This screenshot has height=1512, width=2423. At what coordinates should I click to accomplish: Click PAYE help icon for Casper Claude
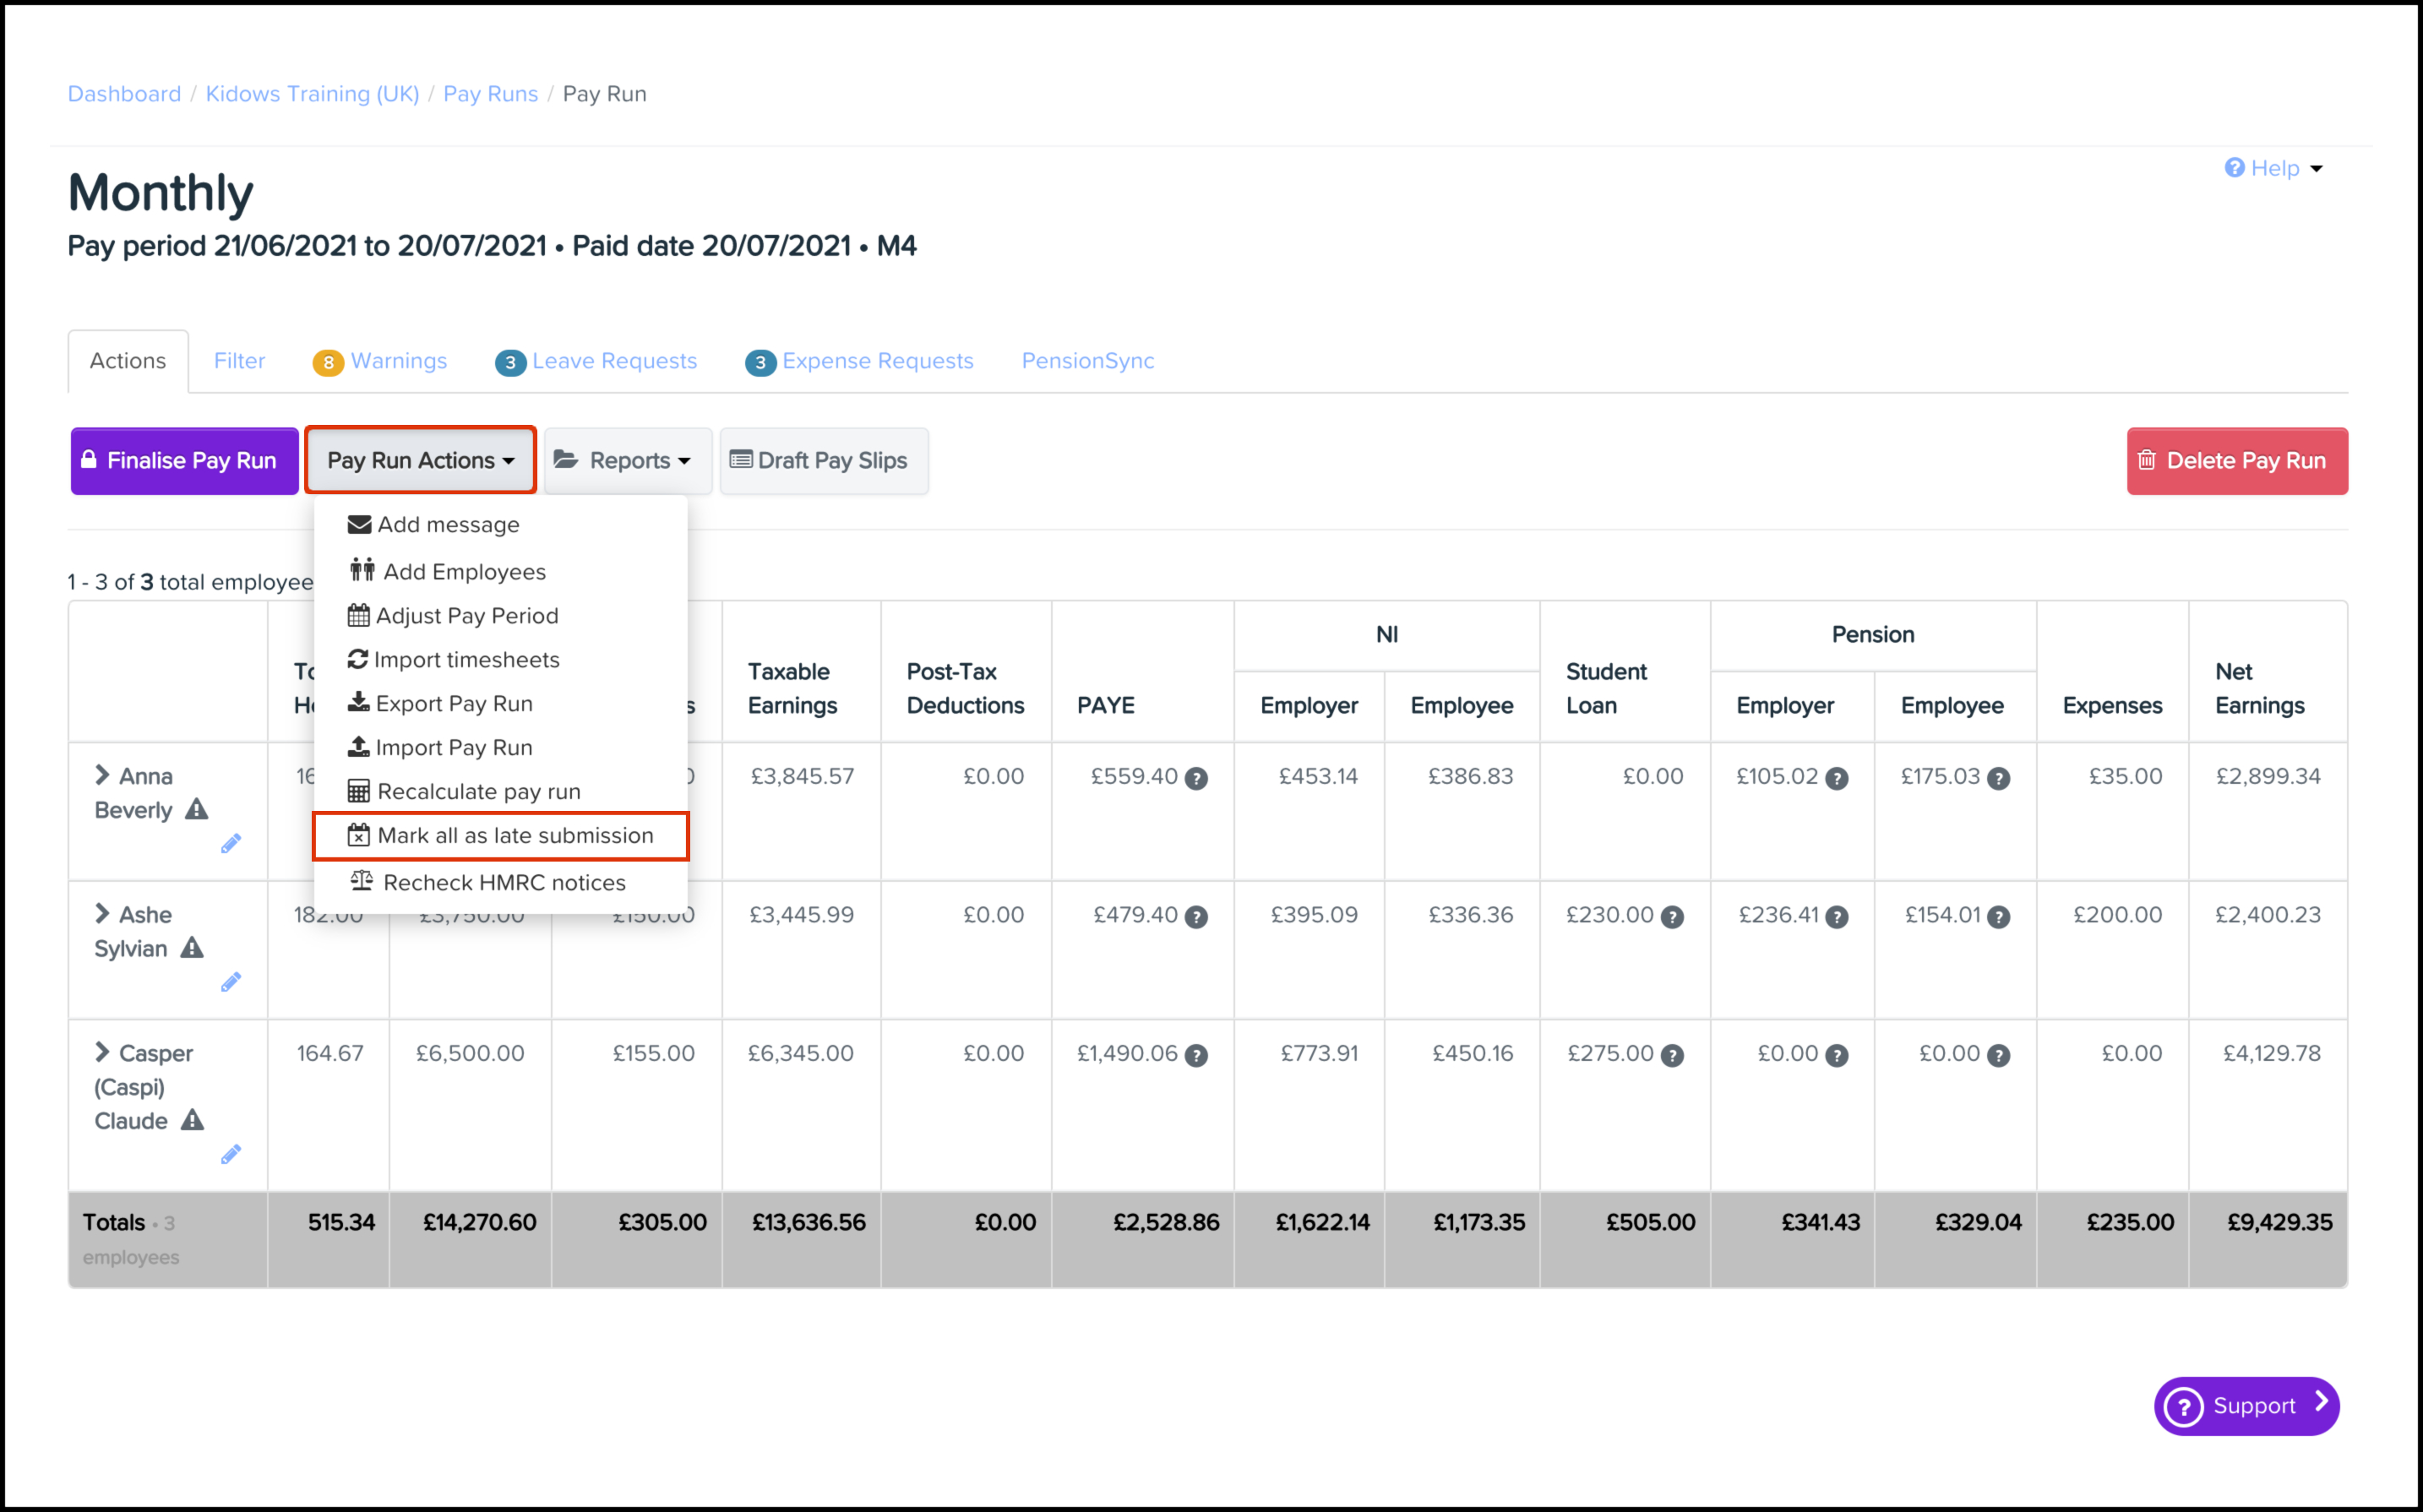(x=1196, y=1055)
